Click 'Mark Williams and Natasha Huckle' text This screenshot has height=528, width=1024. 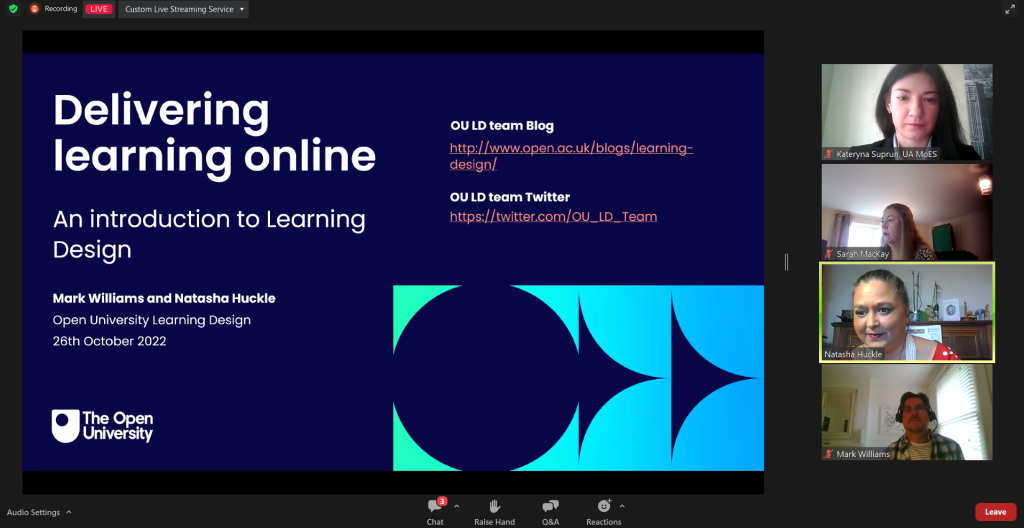pyautogui.click(x=164, y=299)
